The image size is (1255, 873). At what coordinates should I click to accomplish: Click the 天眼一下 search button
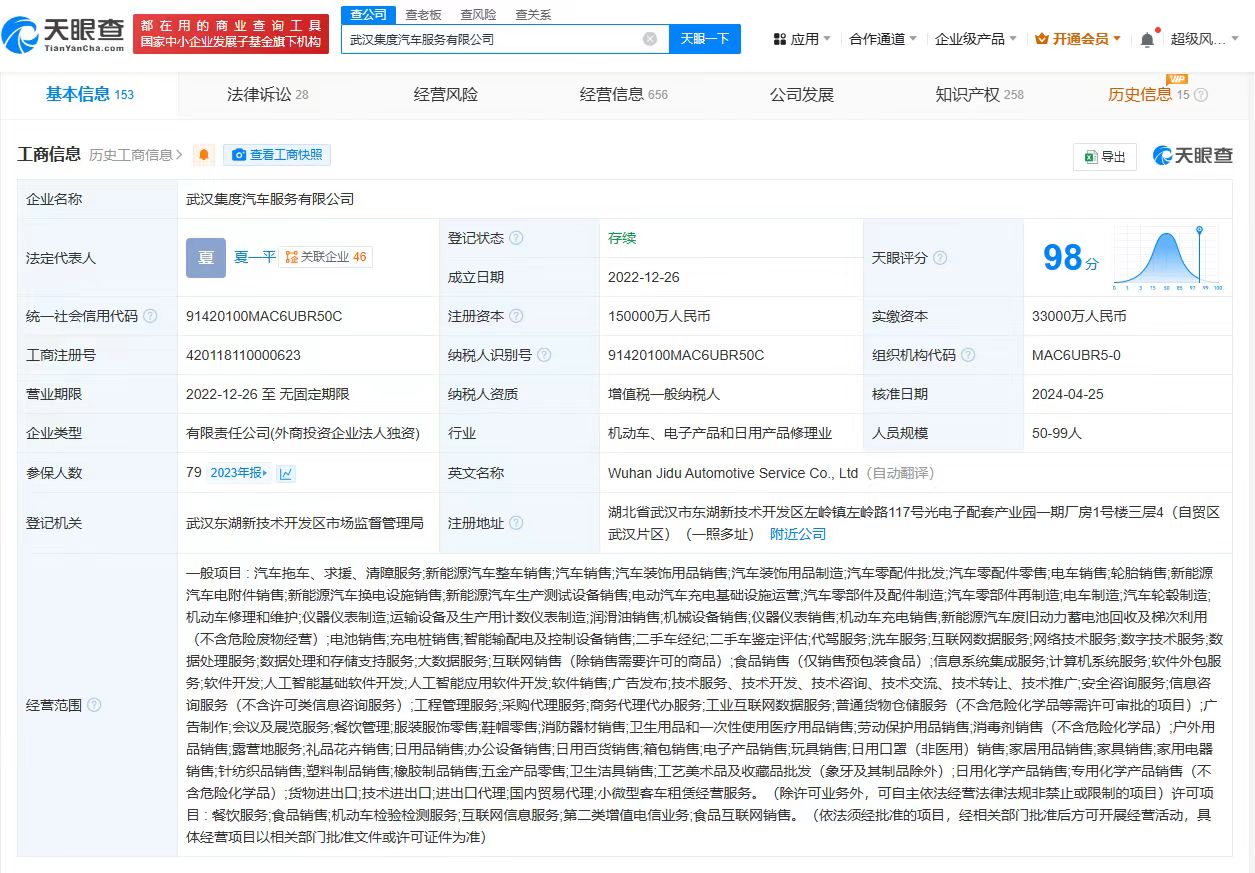(x=705, y=39)
